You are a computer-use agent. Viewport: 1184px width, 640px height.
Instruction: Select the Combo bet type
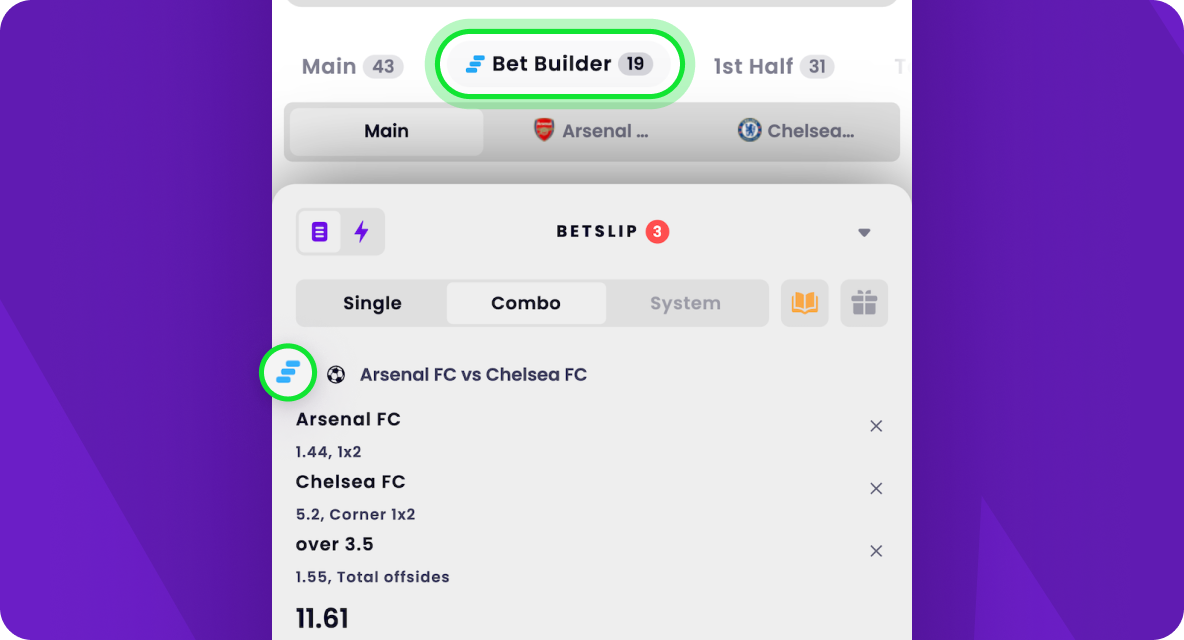[x=526, y=303]
